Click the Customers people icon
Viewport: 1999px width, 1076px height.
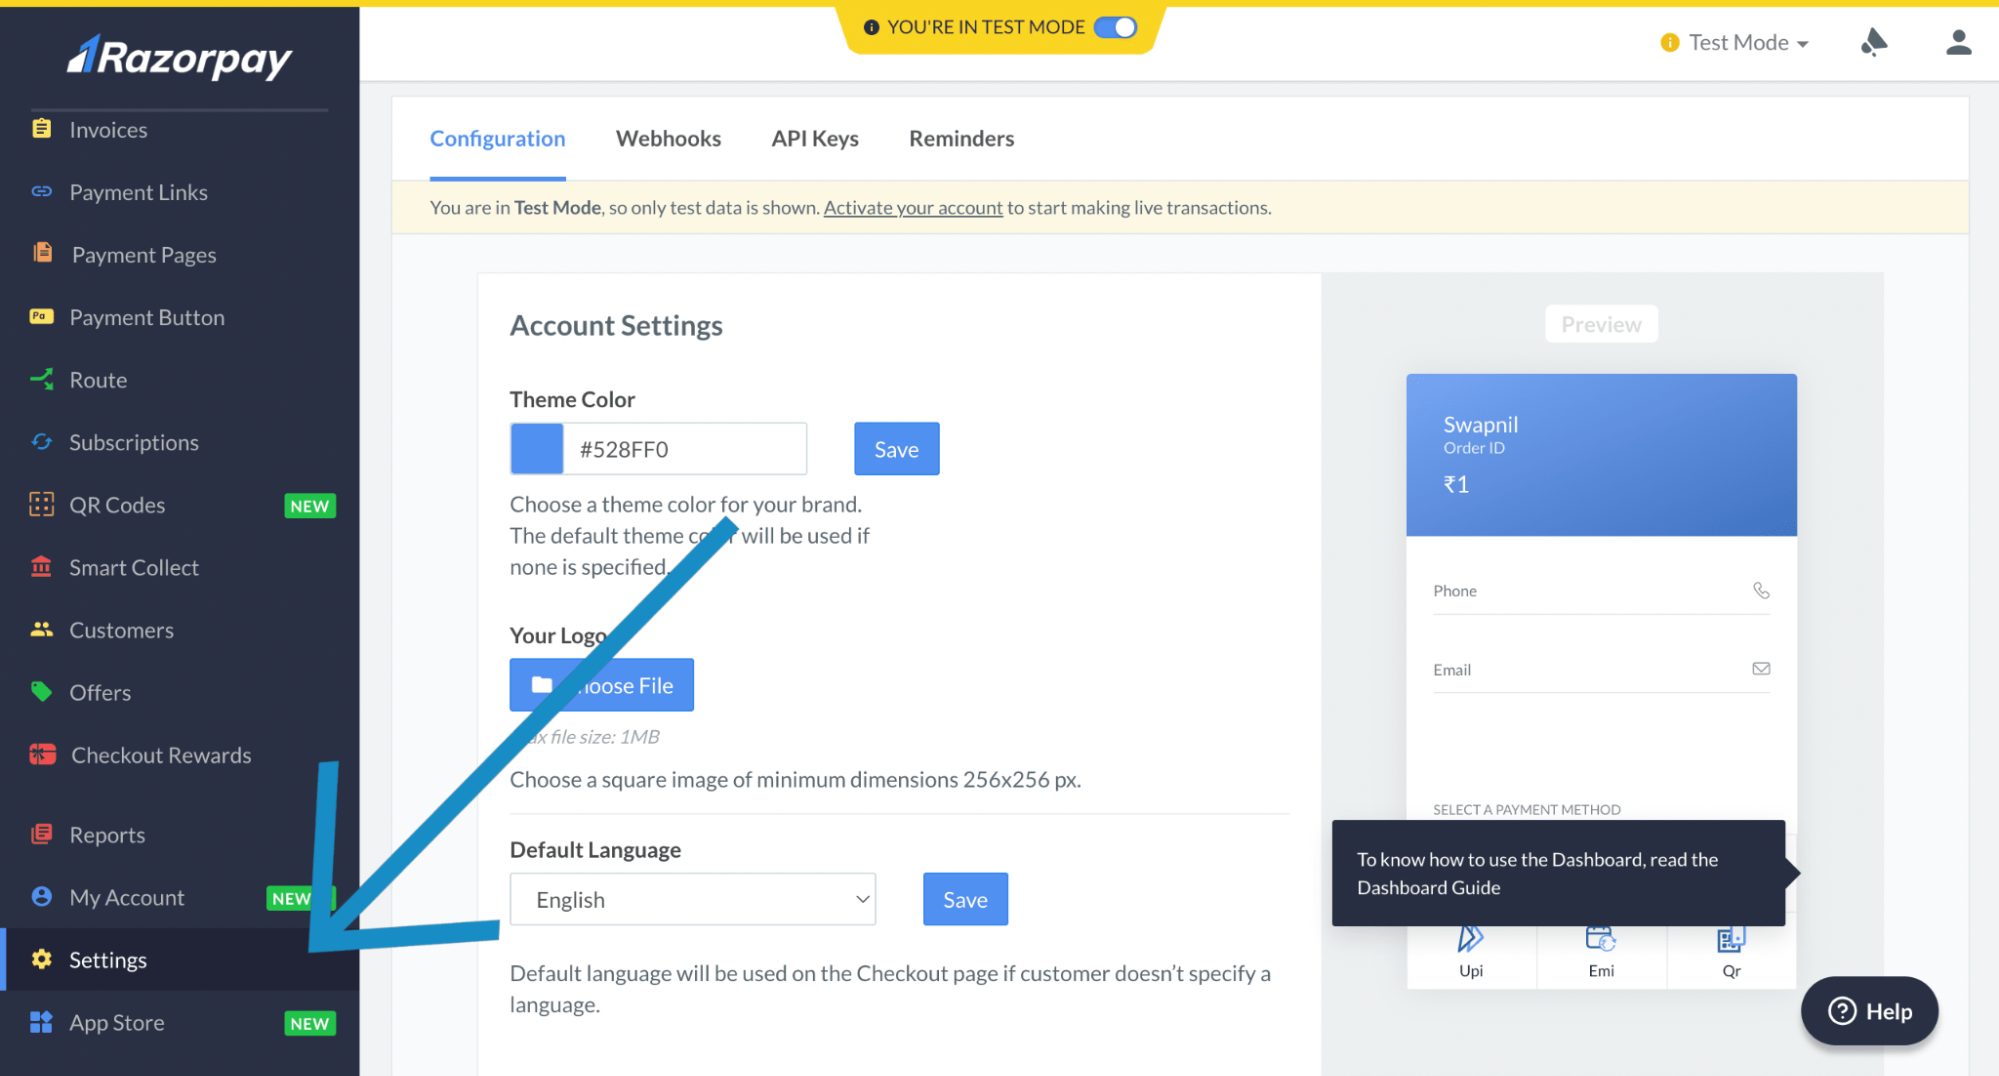click(41, 629)
